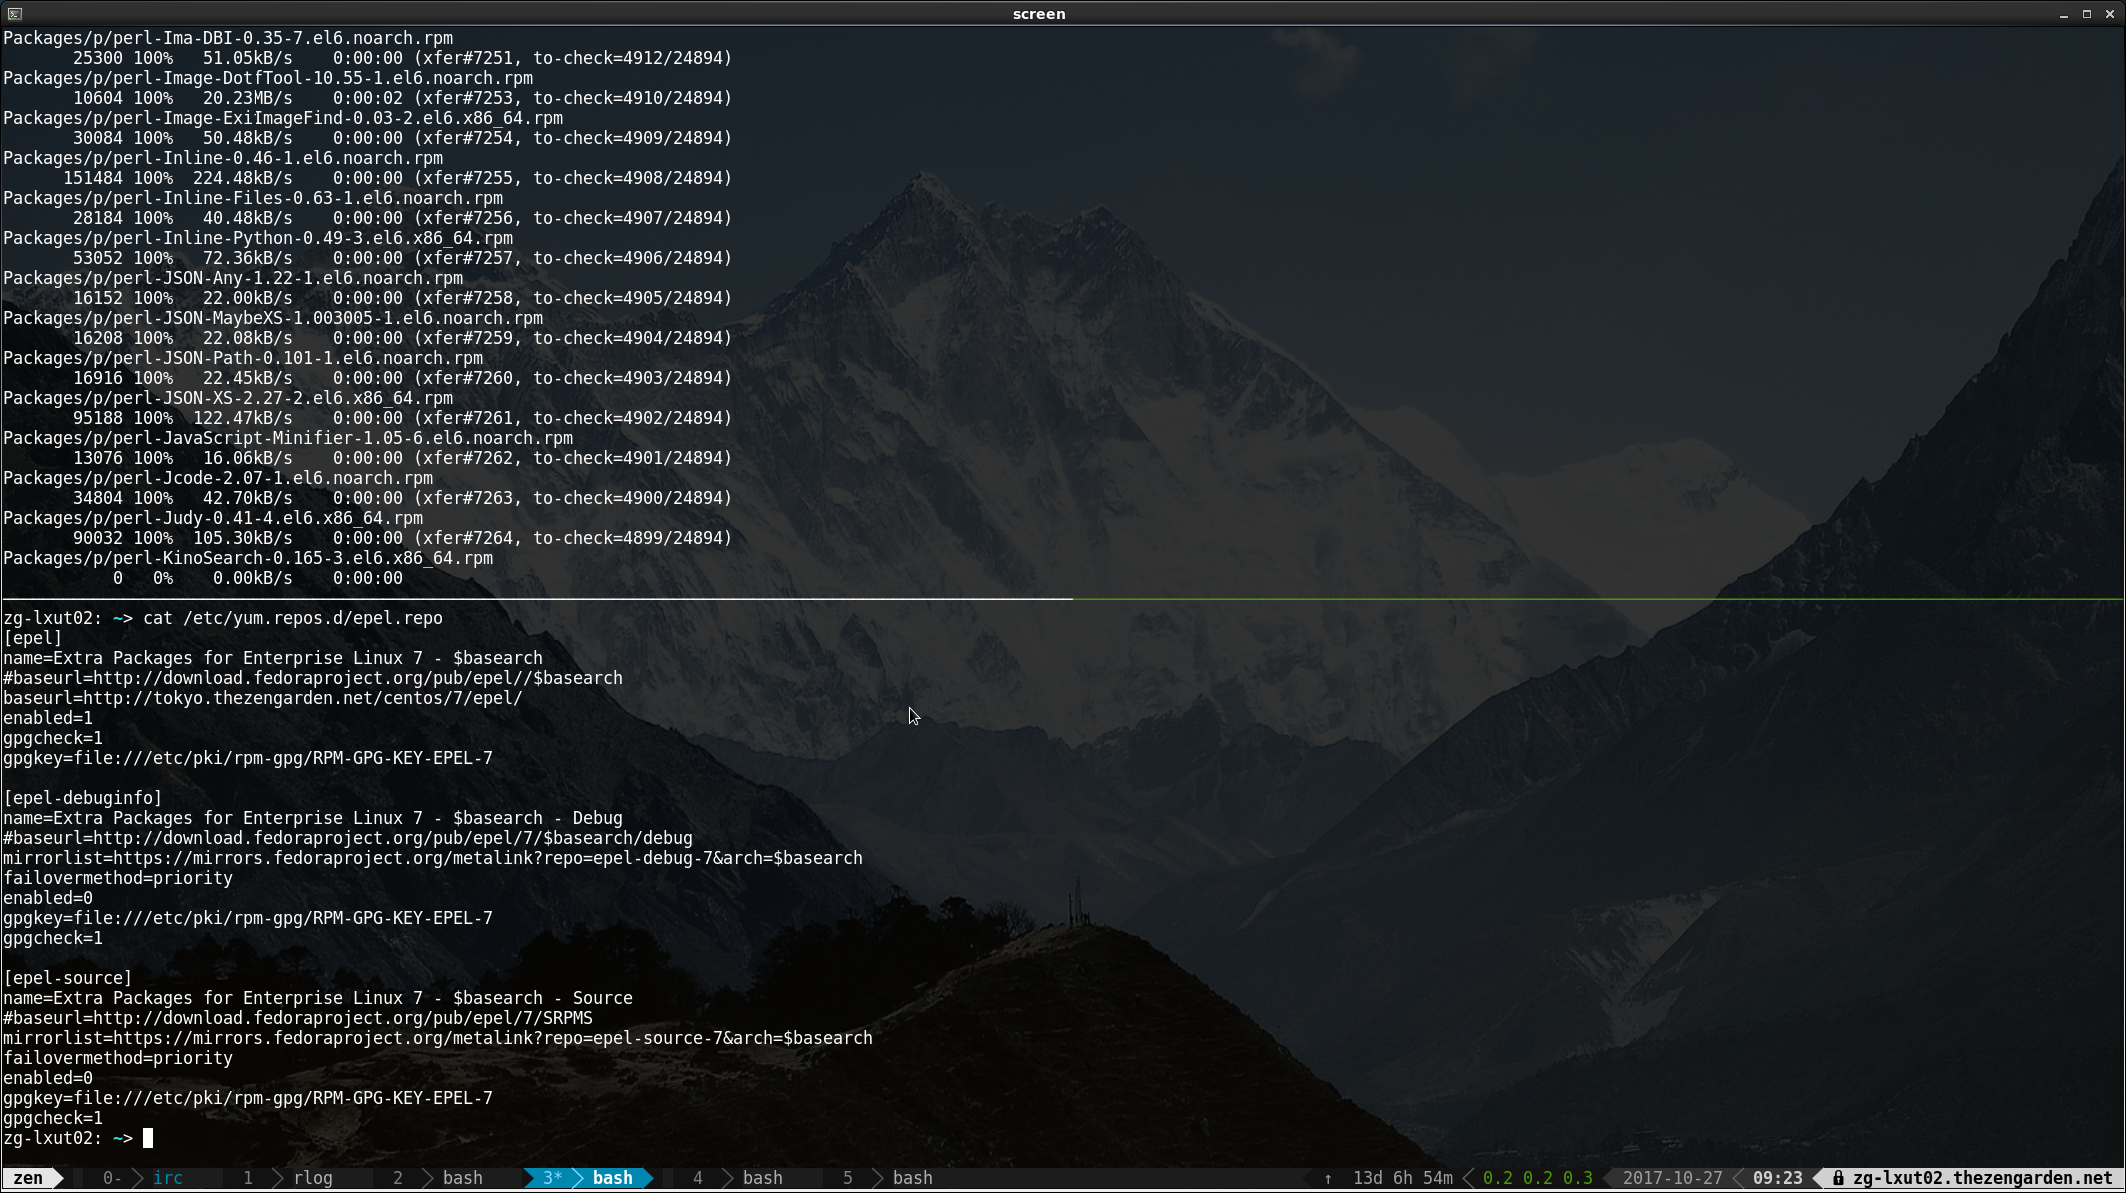Click 'name=Extra Packages ... $basearch - Debug' line
The height and width of the screenshot is (1193, 2126).
click(312, 818)
